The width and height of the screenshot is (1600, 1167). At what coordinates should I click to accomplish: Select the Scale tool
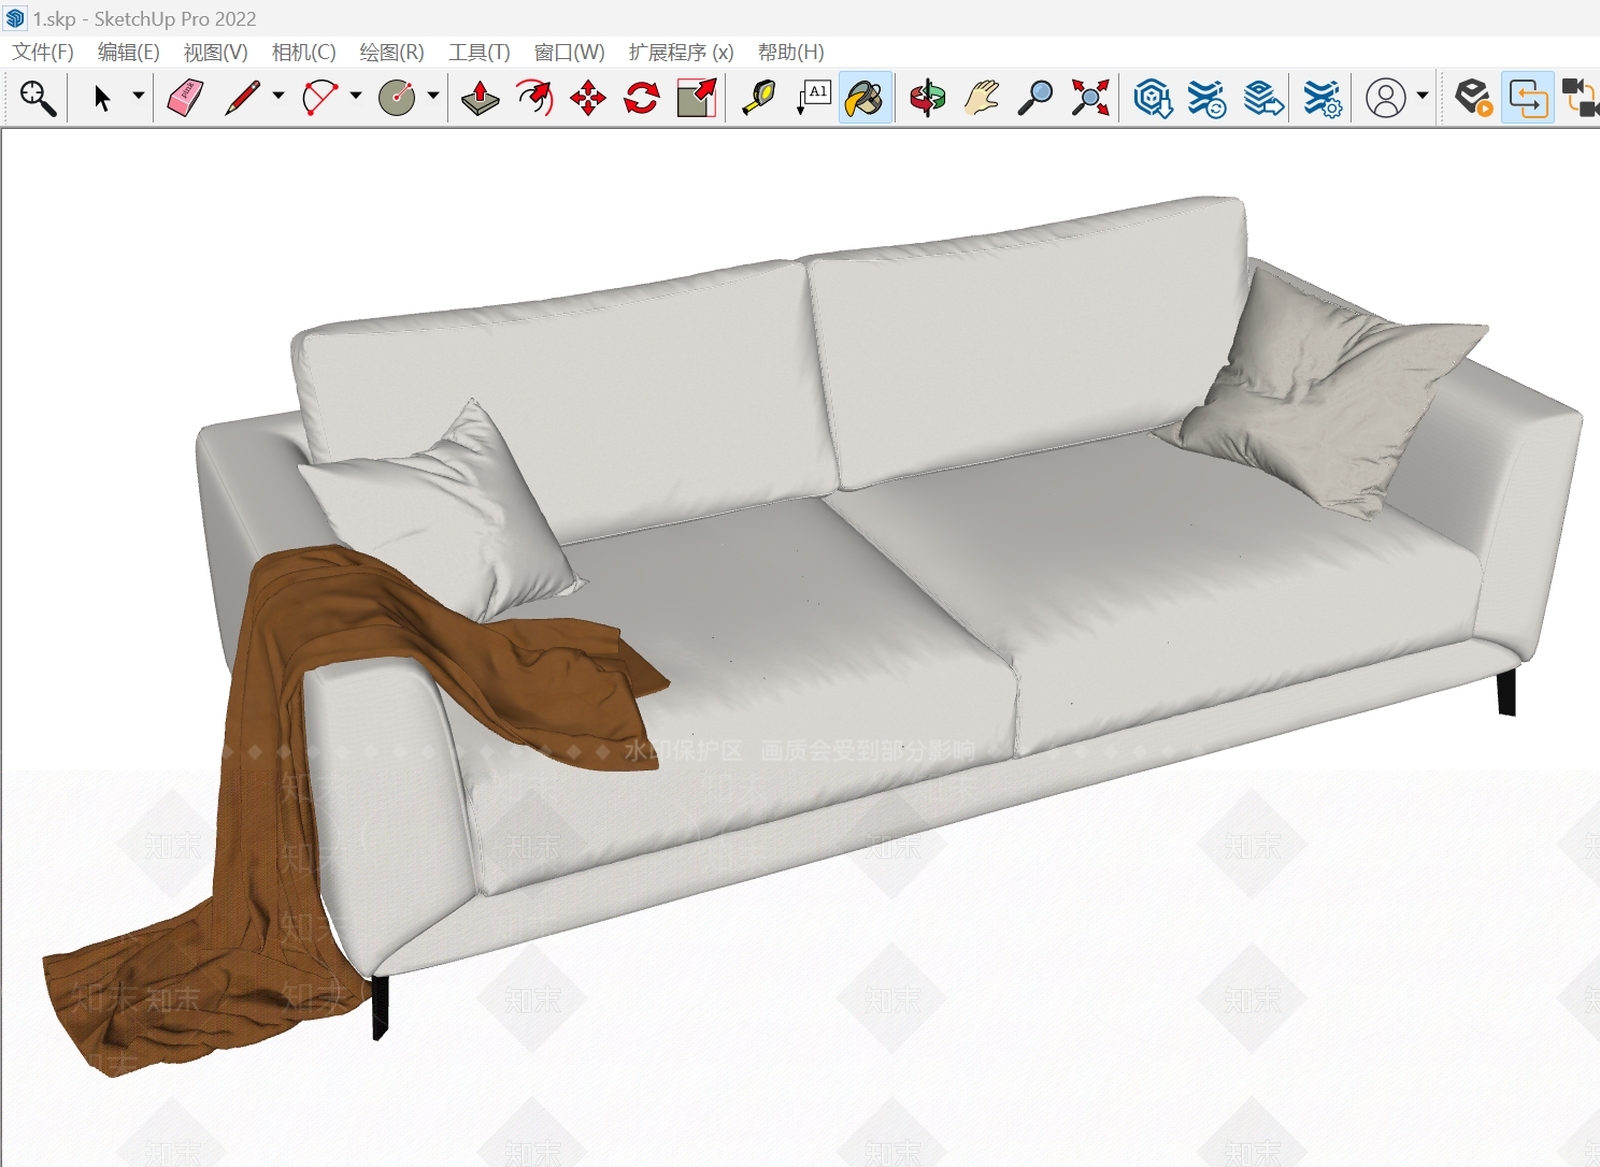[x=696, y=98]
